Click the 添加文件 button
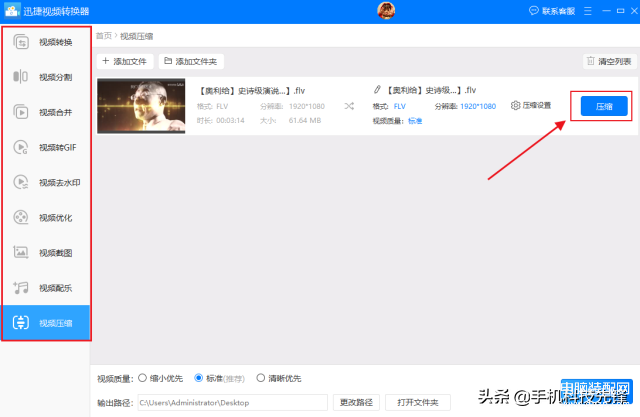Viewport: 640px width, 417px height. click(125, 61)
